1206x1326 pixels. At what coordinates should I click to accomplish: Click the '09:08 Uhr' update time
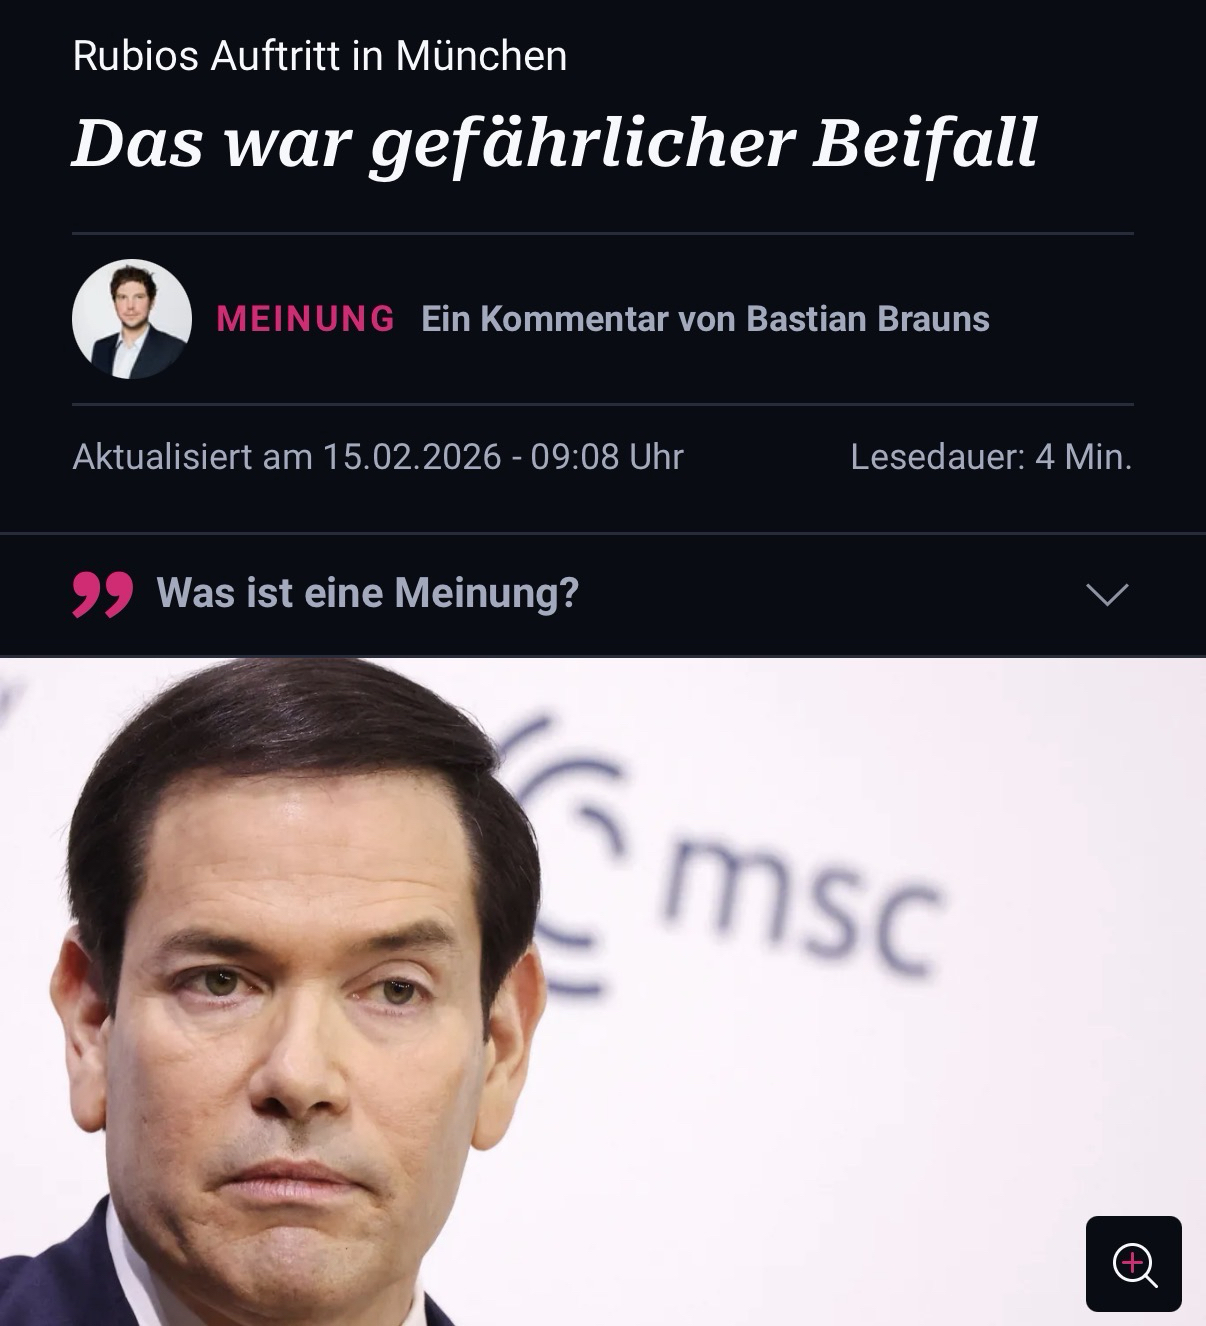point(607,457)
